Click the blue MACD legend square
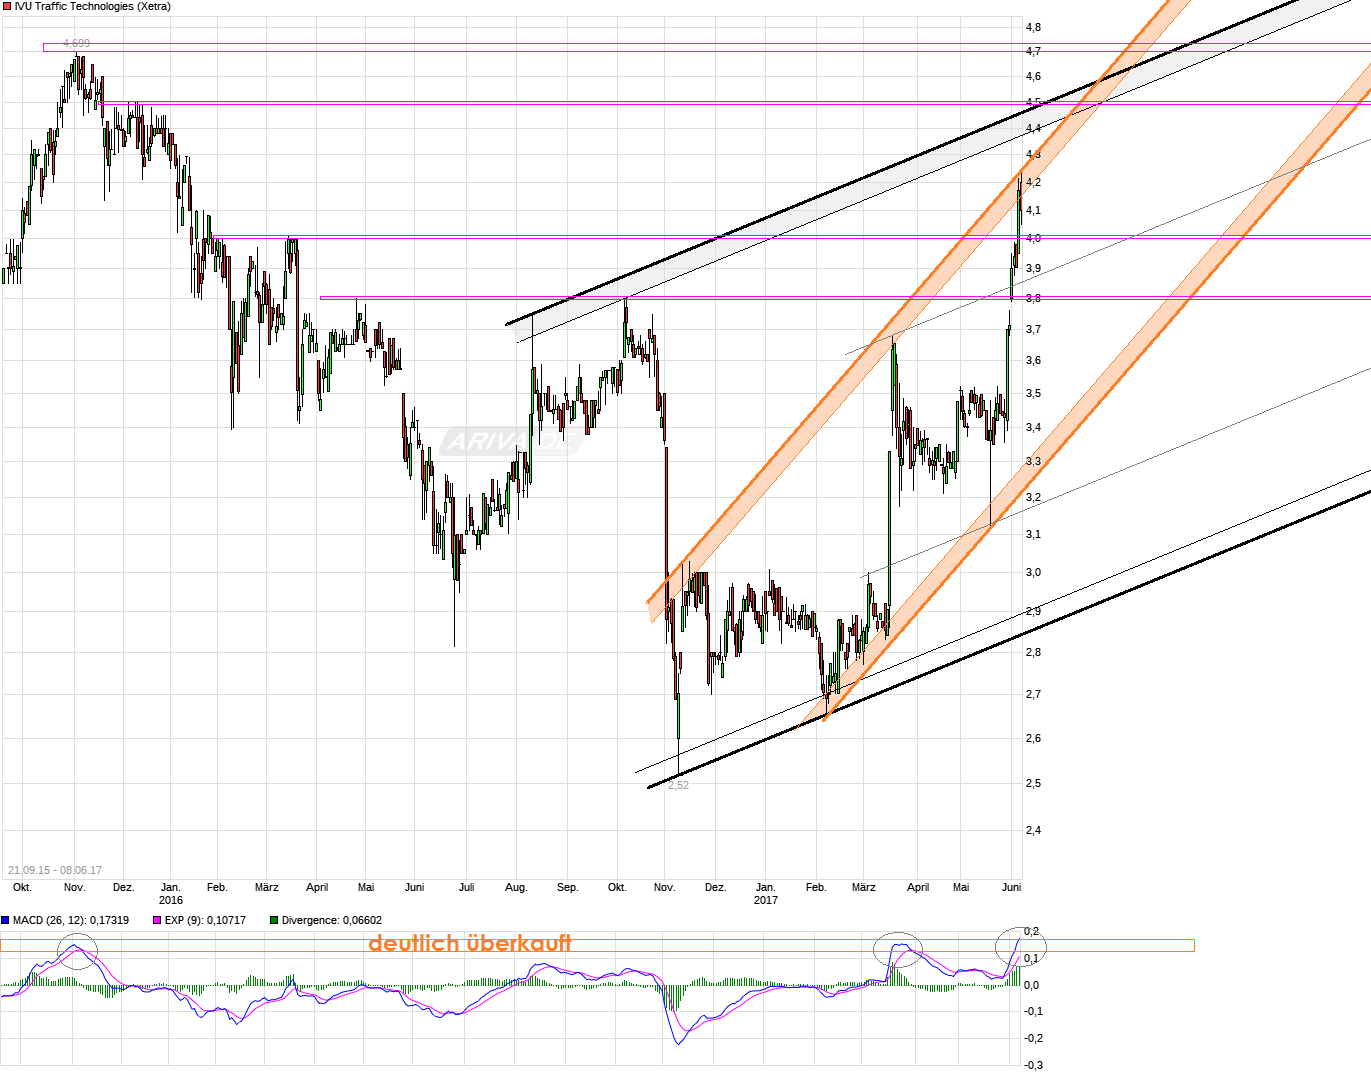1371x1078 pixels. click(x=5, y=920)
